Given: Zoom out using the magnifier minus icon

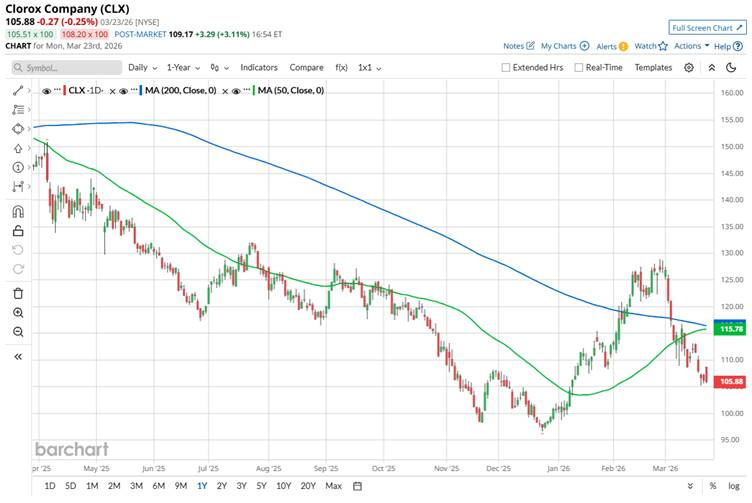Looking at the screenshot, I should coord(18,331).
